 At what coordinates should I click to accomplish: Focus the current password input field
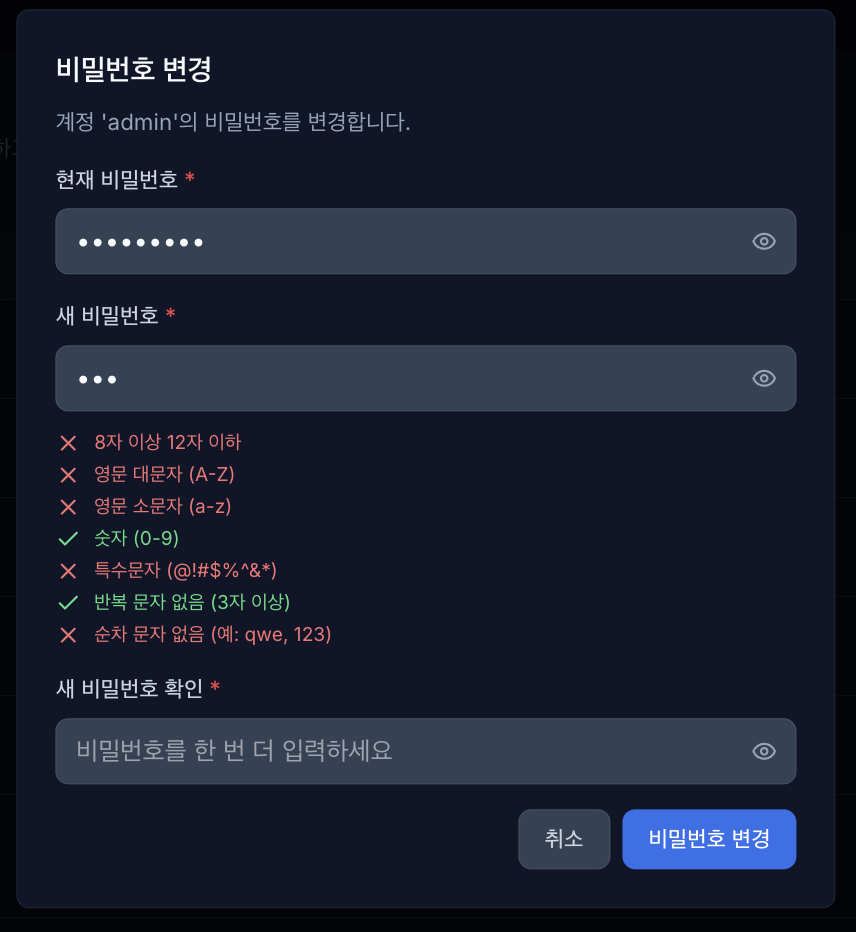400,241
